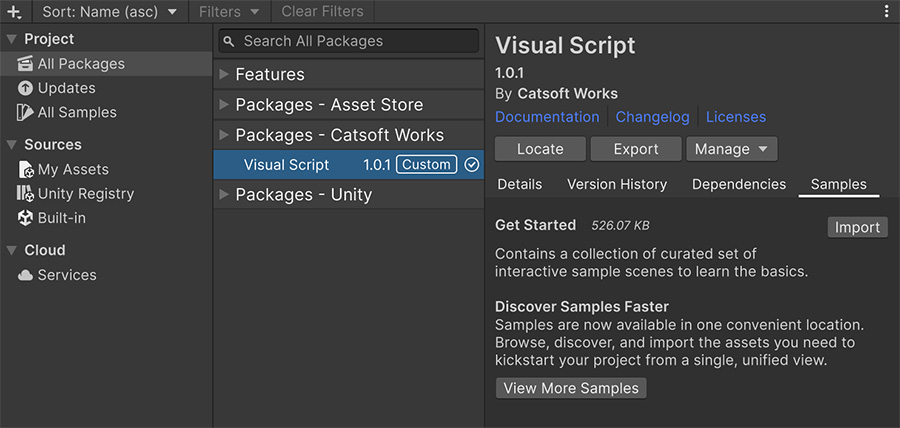Open the Filters dropdown

(230, 11)
